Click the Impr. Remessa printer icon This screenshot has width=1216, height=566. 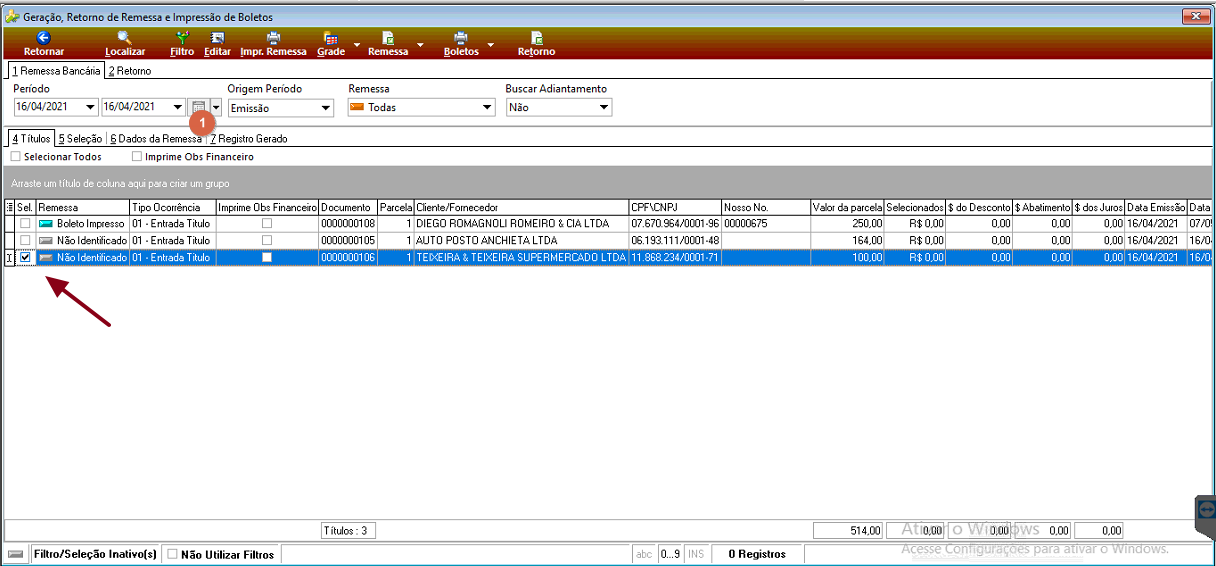273,37
